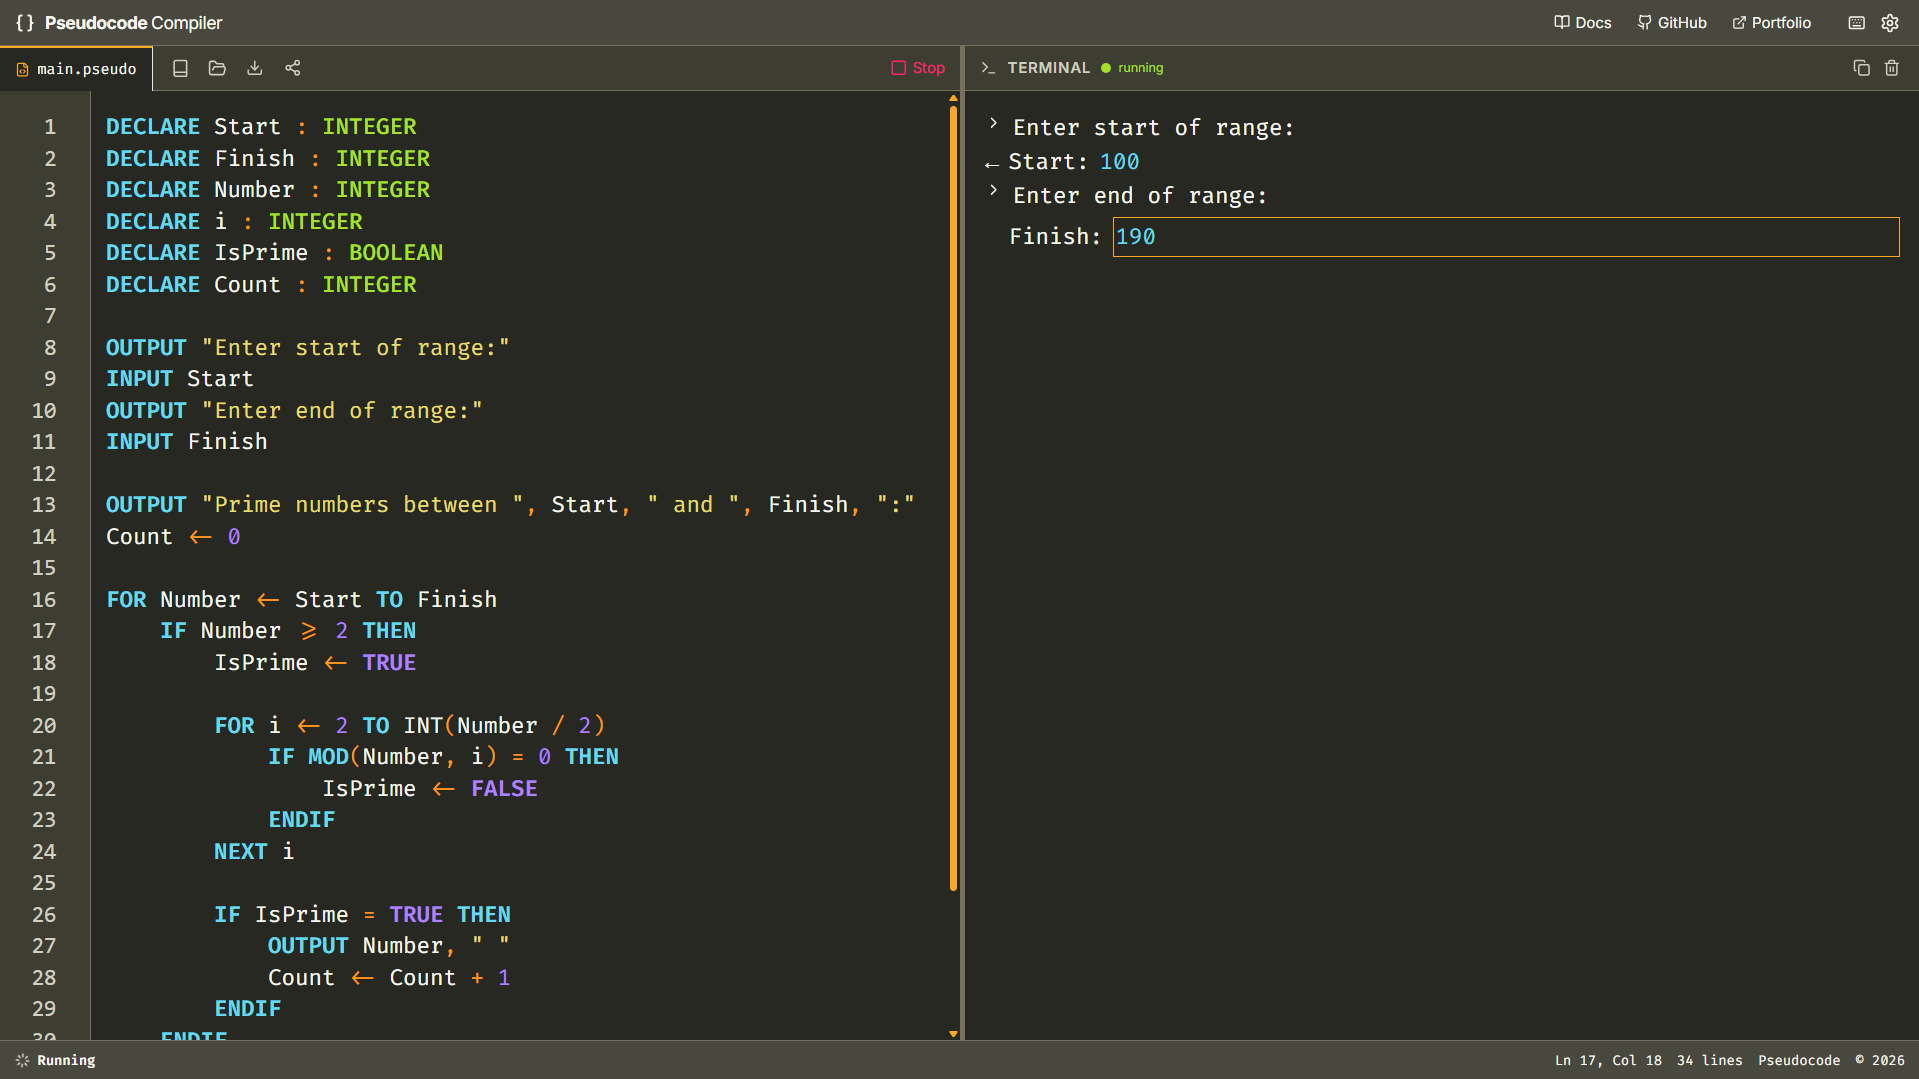The width and height of the screenshot is (1919, 1079).
Task: Open the Portfolio link
Action: (1772, 22)
